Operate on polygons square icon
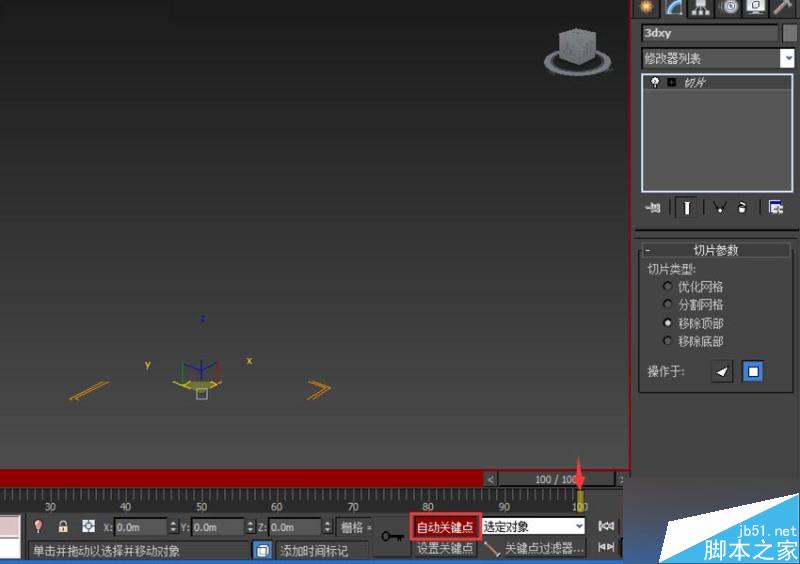This screenshot has width=800, height=564. tap(753, 371)
